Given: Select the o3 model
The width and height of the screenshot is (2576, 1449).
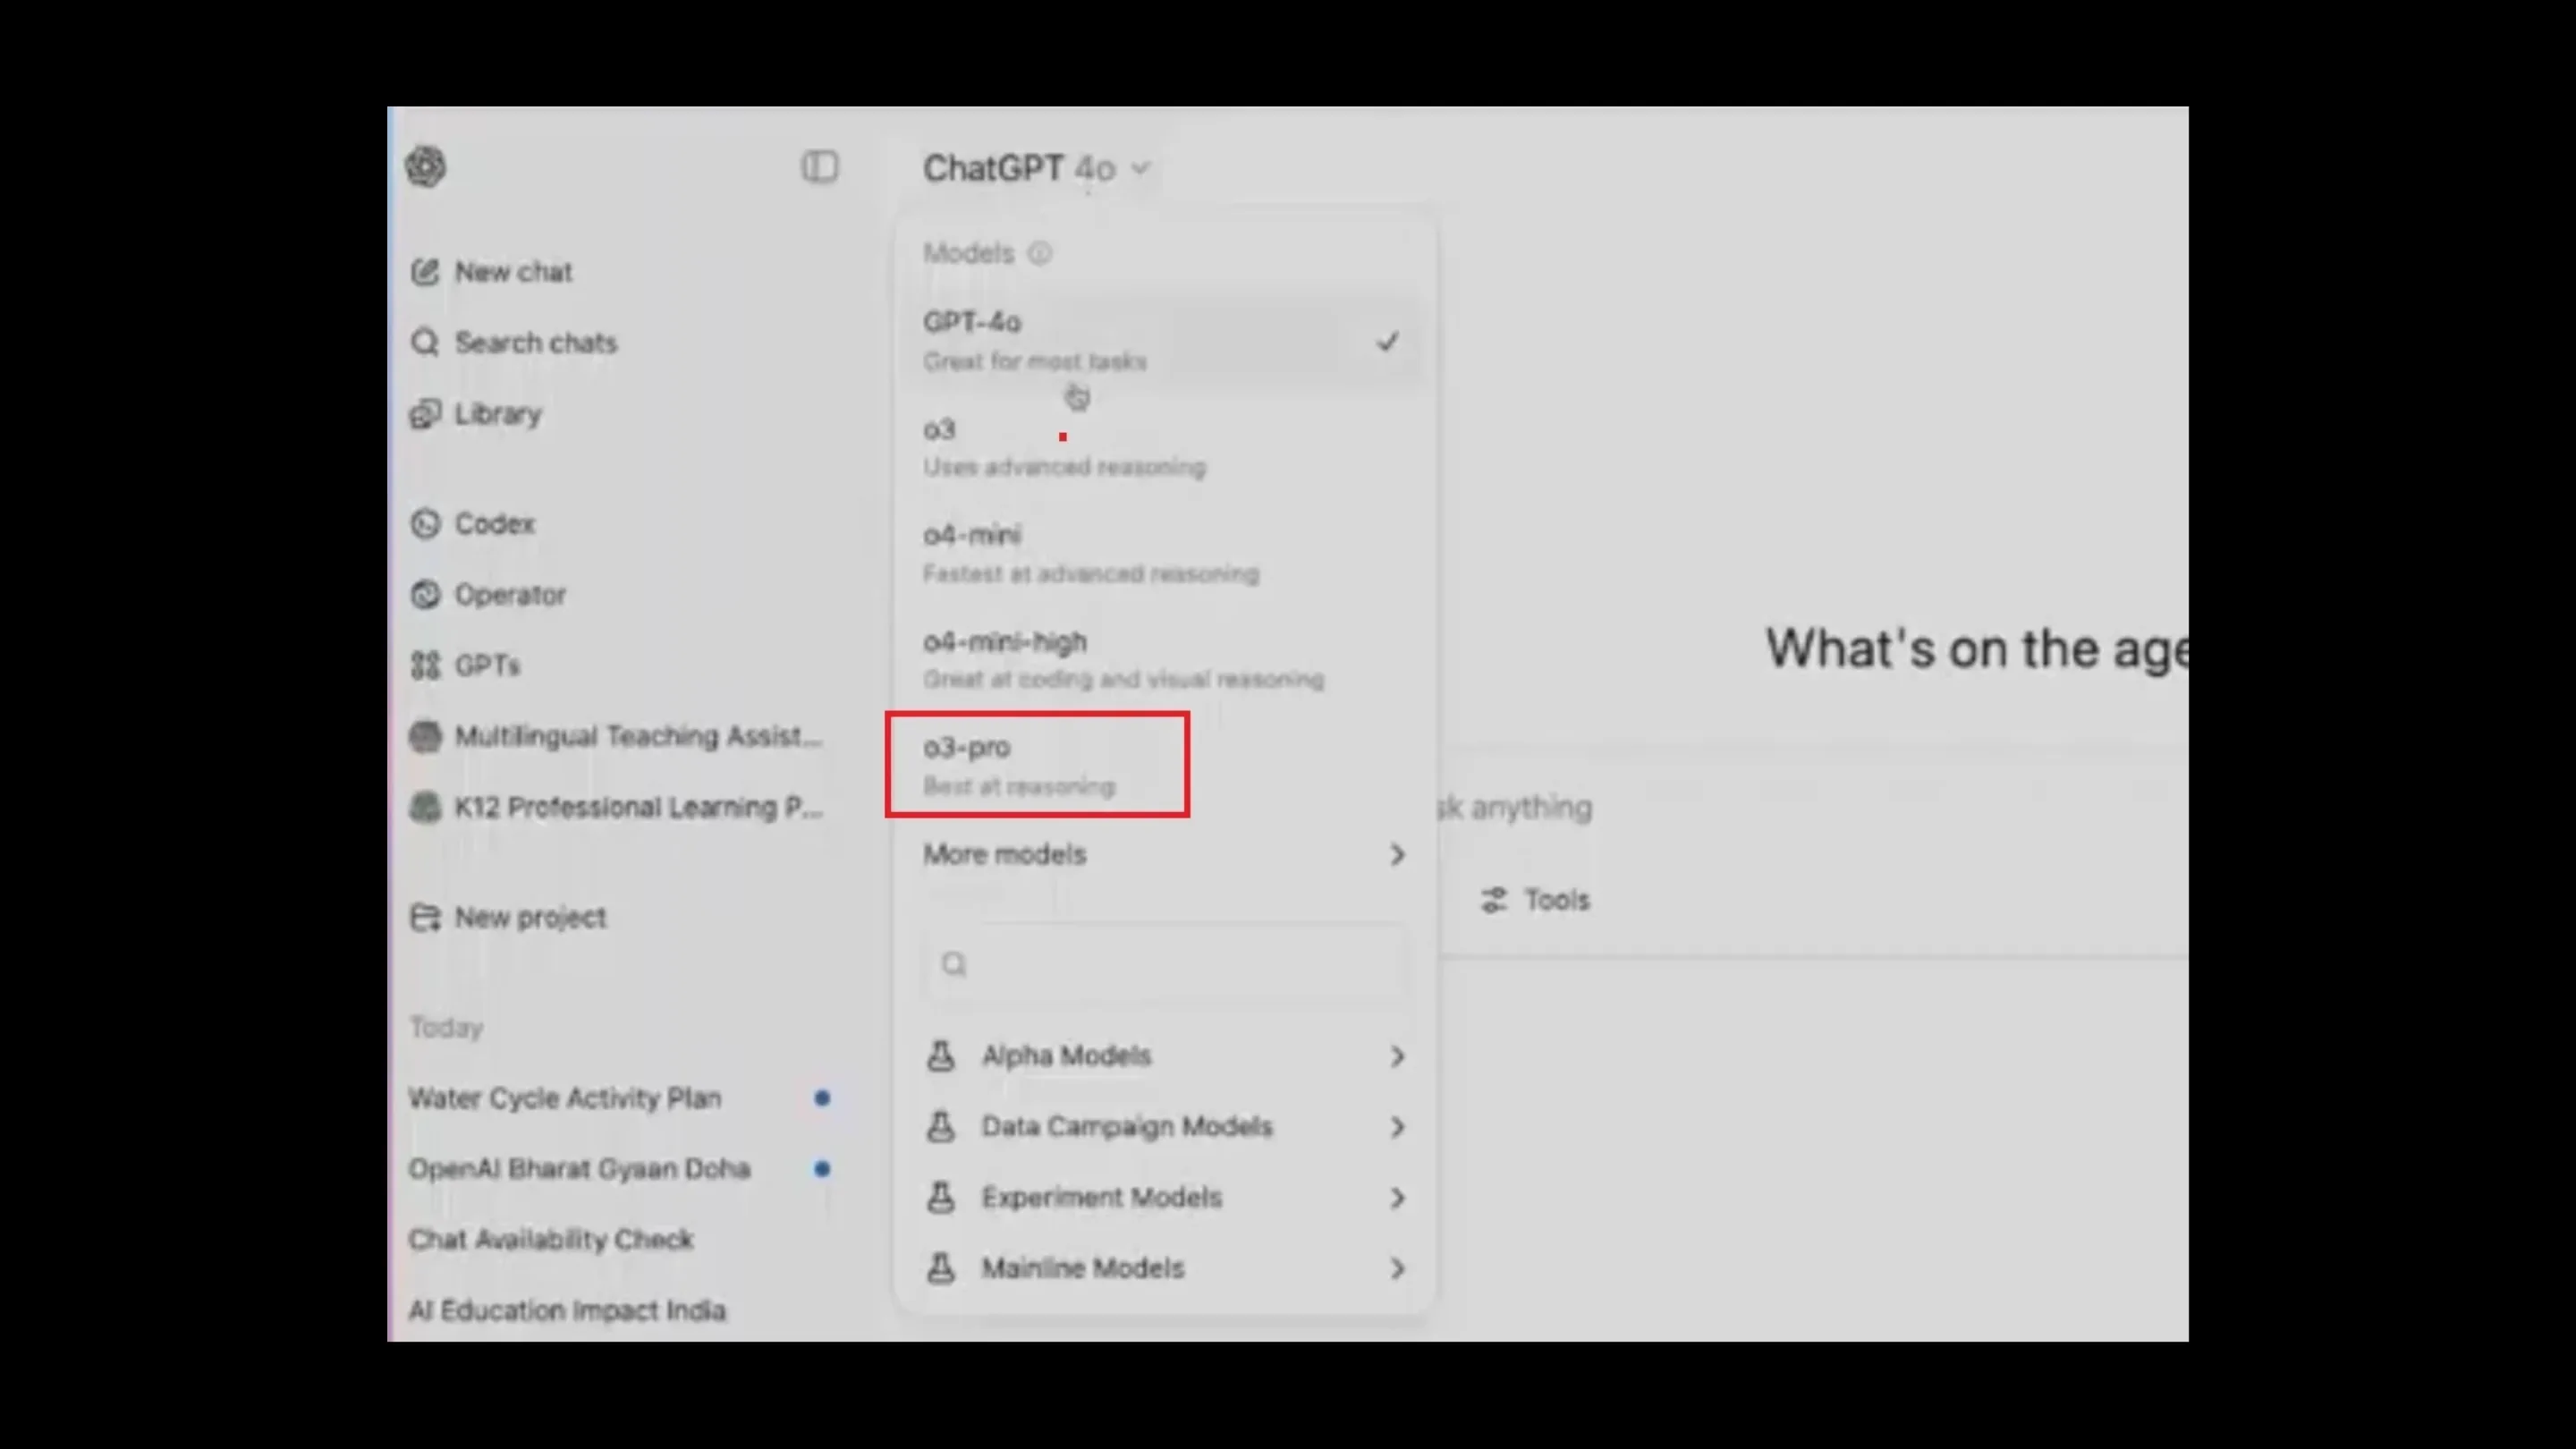Looking at the screenshot, I should pos(1165,447).
